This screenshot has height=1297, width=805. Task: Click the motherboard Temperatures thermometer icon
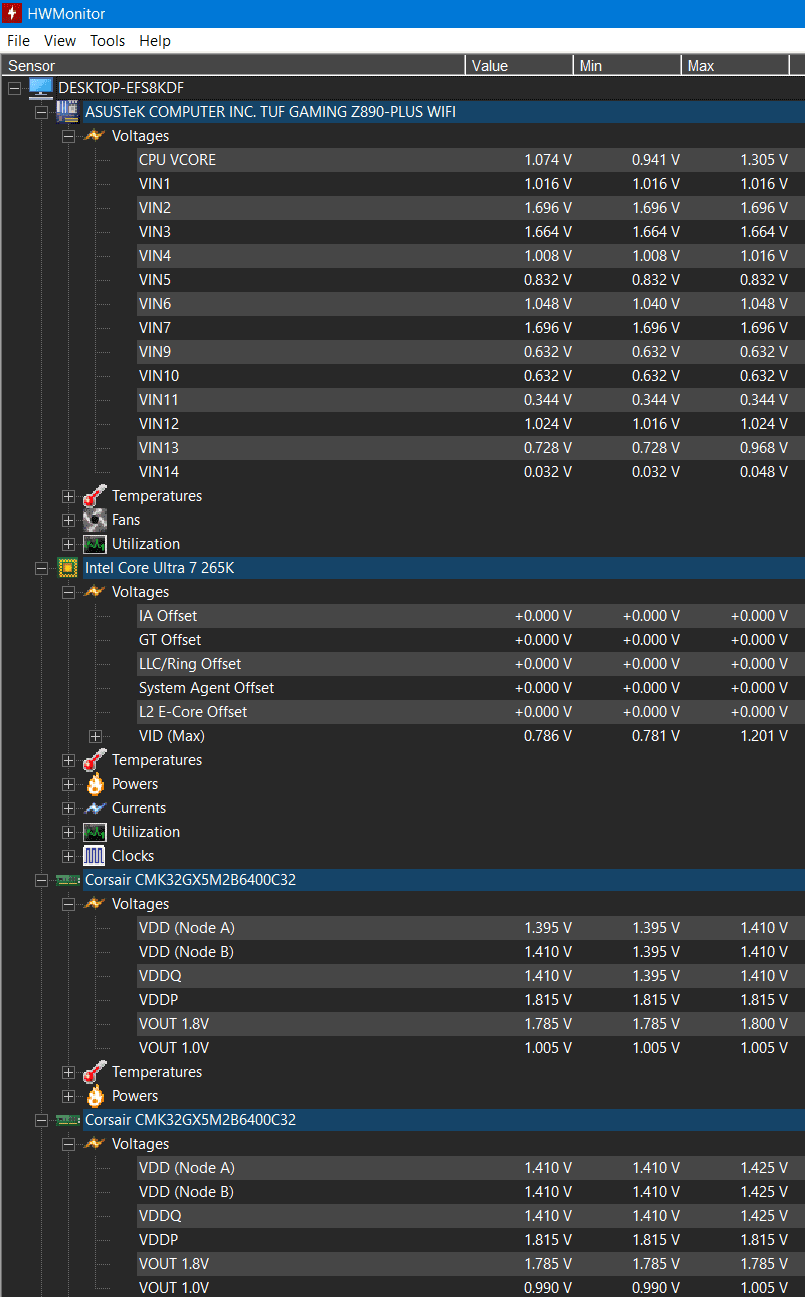(x=94, y=496)
